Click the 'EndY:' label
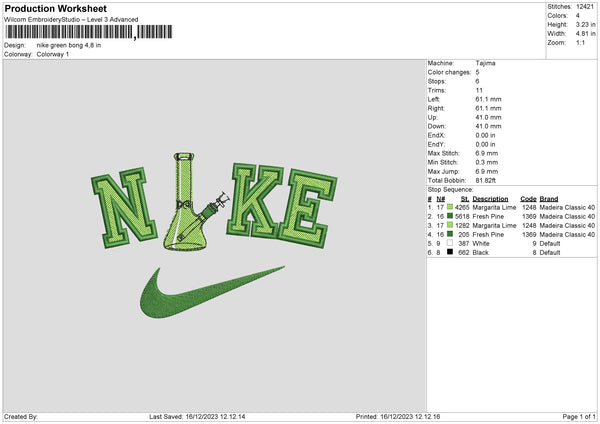The image size is (600, 424). coord(437,144)
